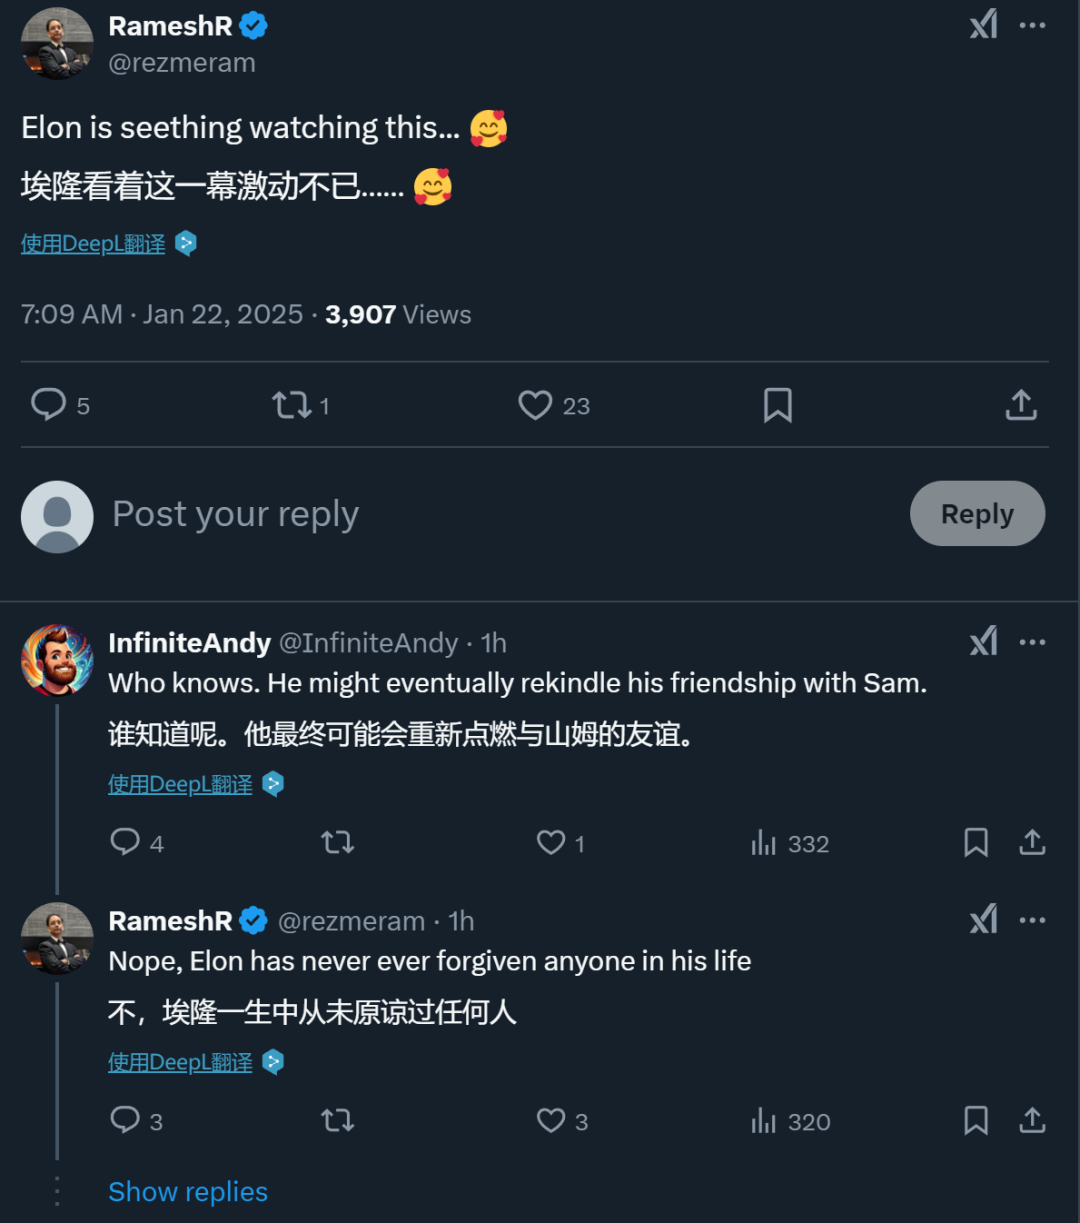Expand the thread with Show replies
1080x1223 pixels.
[x=188, y=1192]
